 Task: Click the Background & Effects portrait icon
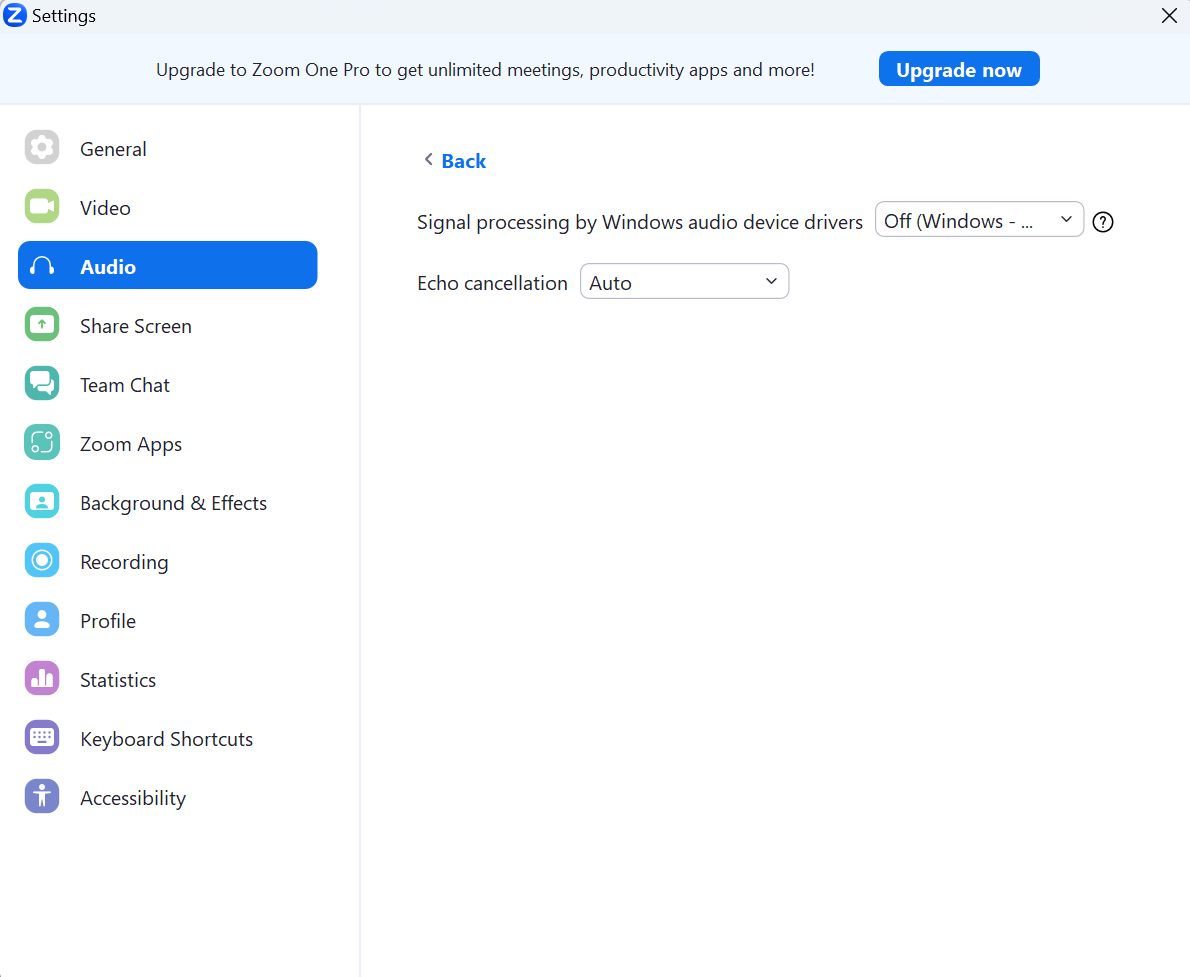click(x=42, y=501)
